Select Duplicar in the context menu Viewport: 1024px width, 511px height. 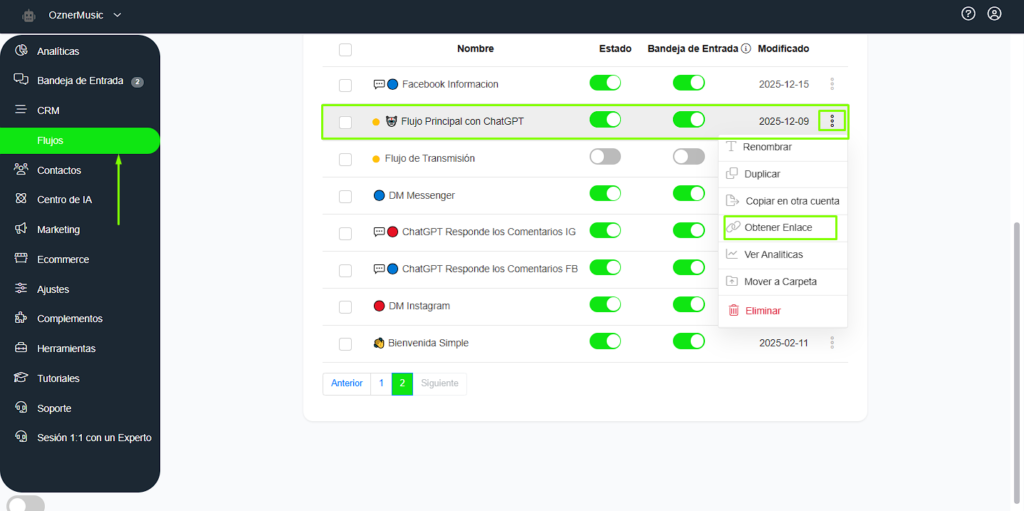tap(762, 174)
